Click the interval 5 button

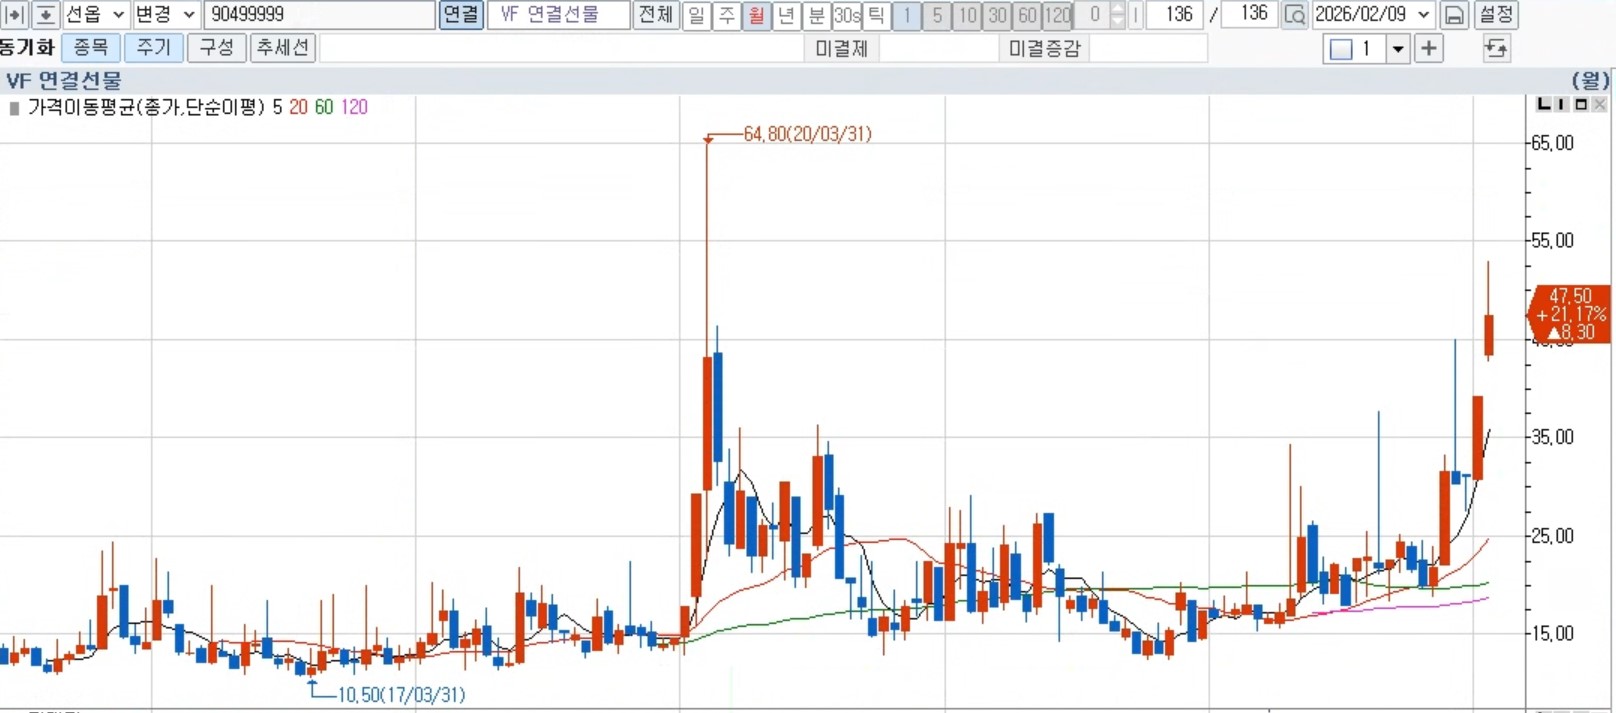937,15
